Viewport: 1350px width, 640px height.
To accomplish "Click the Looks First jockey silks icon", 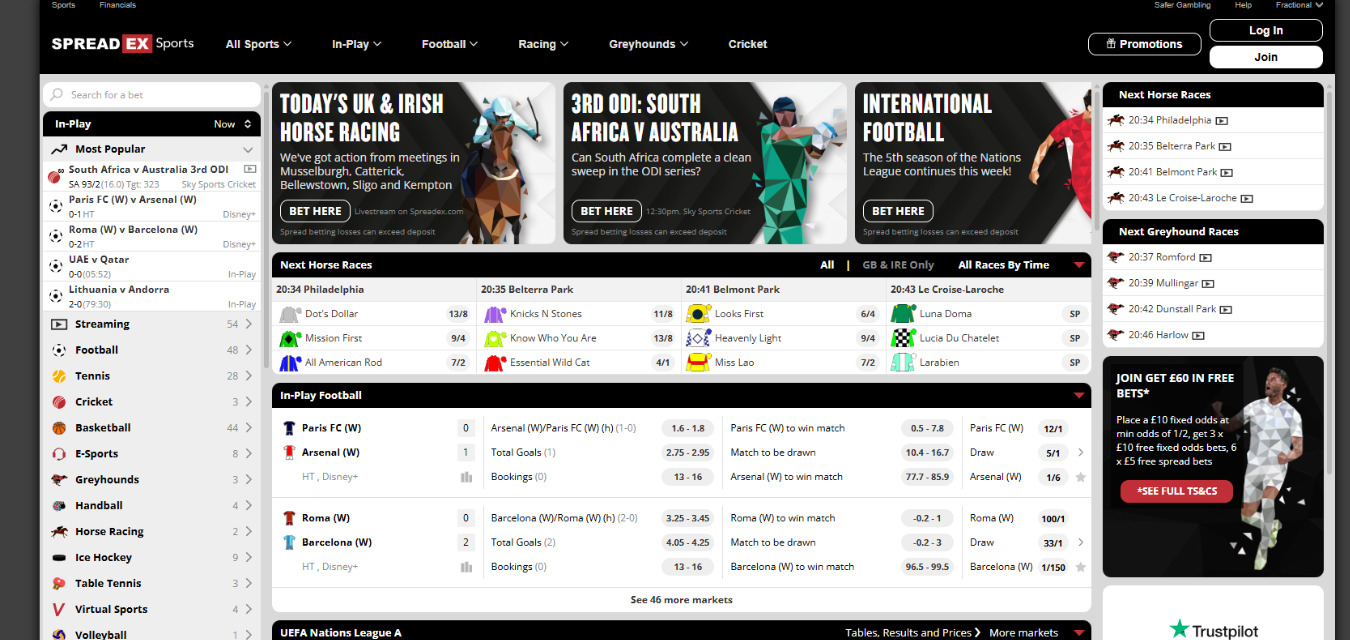I will 699,314.
